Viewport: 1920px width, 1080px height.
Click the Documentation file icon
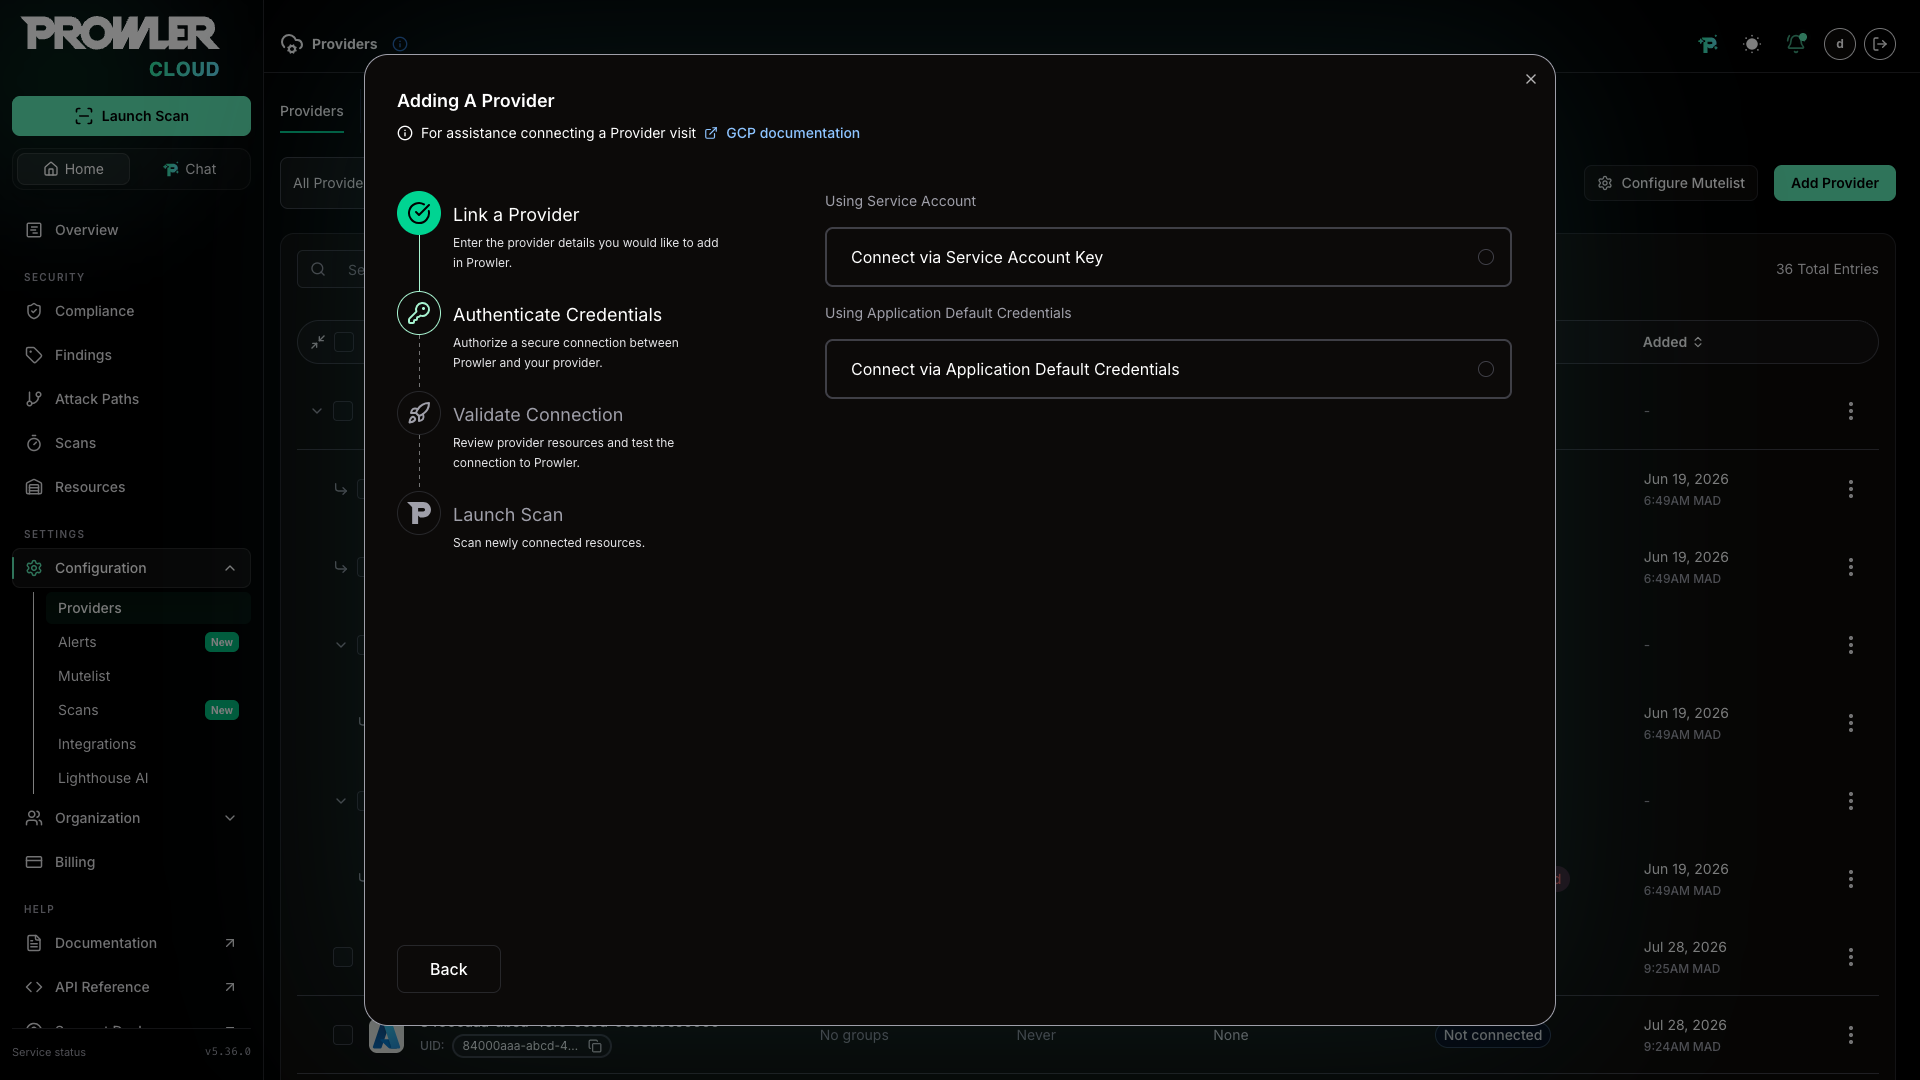(x=34, y=943)
